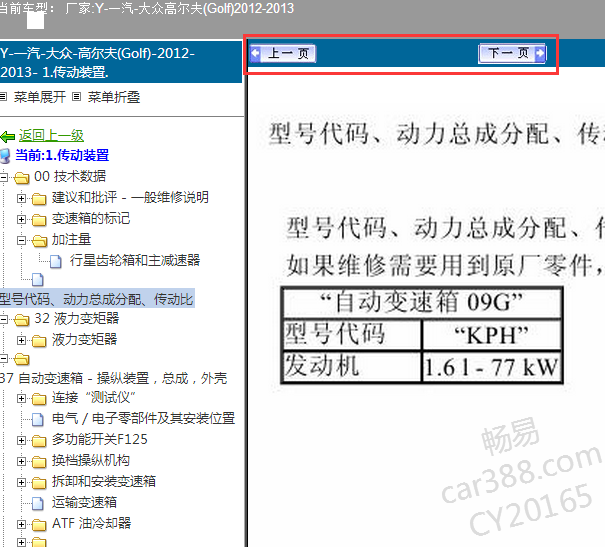This screenshot has width=605, height=547.
Task: Open the 连接 "测试仪" tree item
Action: click(94, 397)
